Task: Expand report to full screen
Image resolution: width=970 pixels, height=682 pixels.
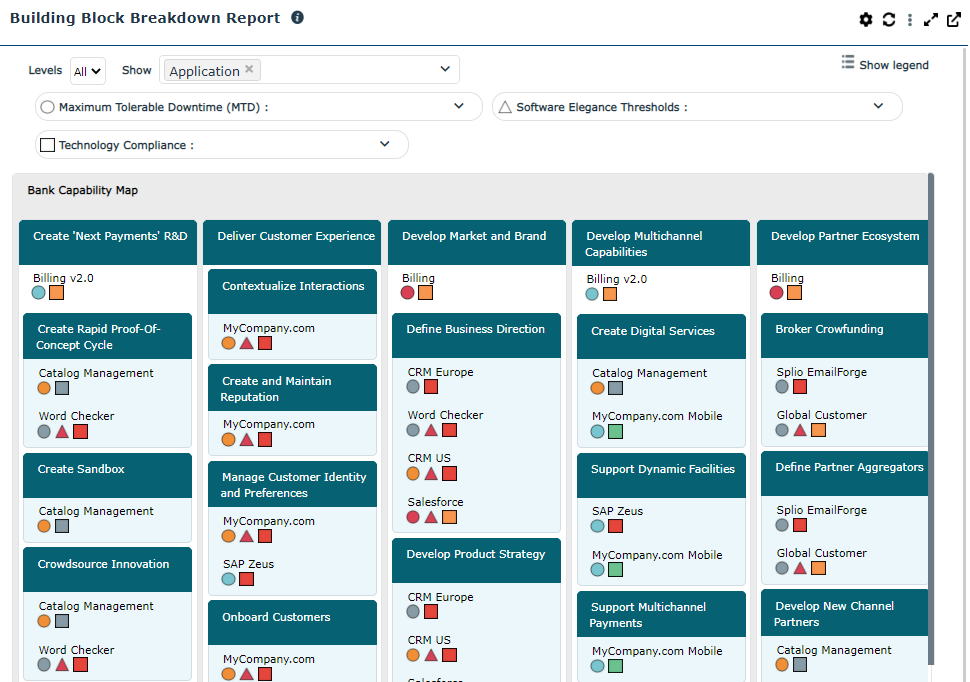Action: (931, 20)
